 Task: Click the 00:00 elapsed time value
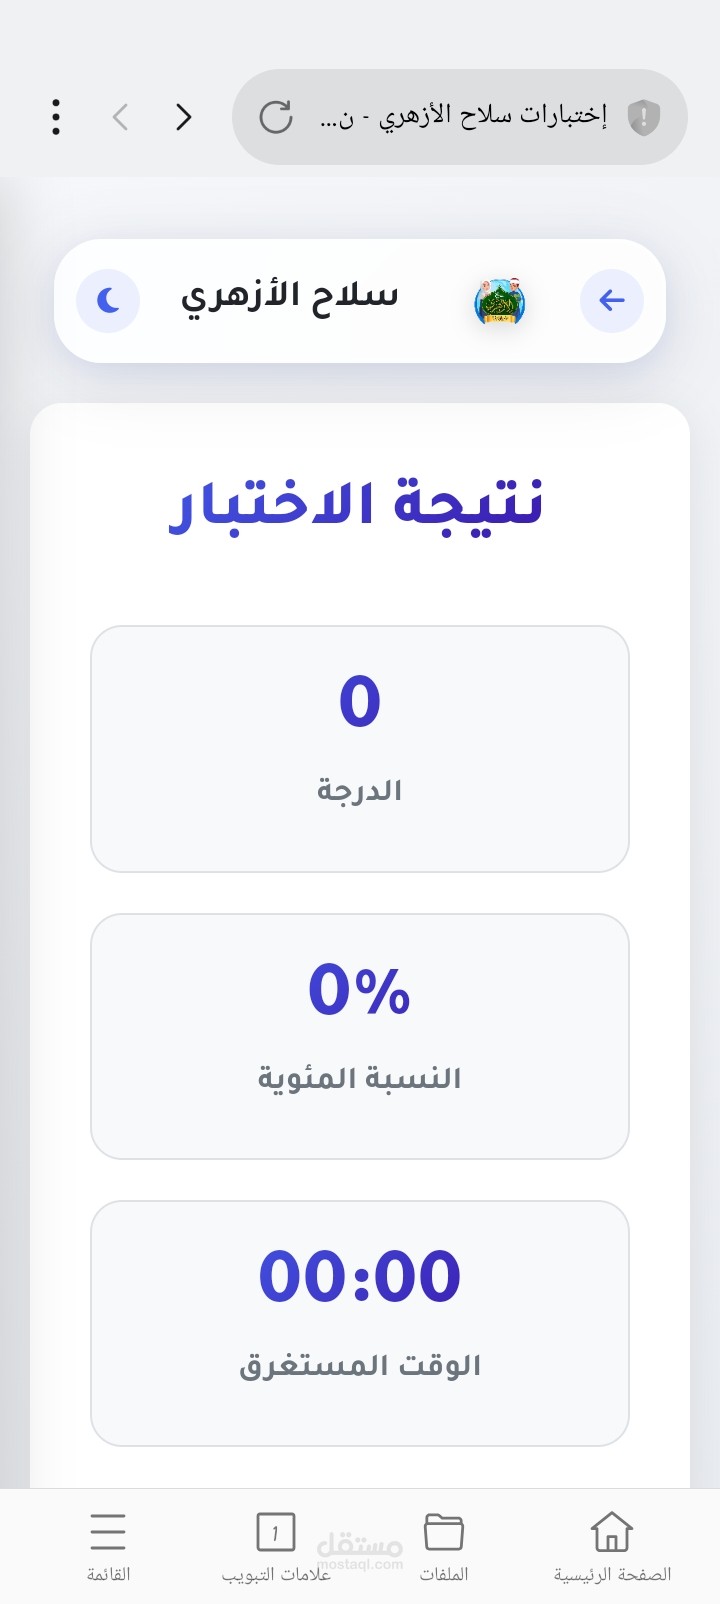pyautogui.click(x=360, y=1274)
